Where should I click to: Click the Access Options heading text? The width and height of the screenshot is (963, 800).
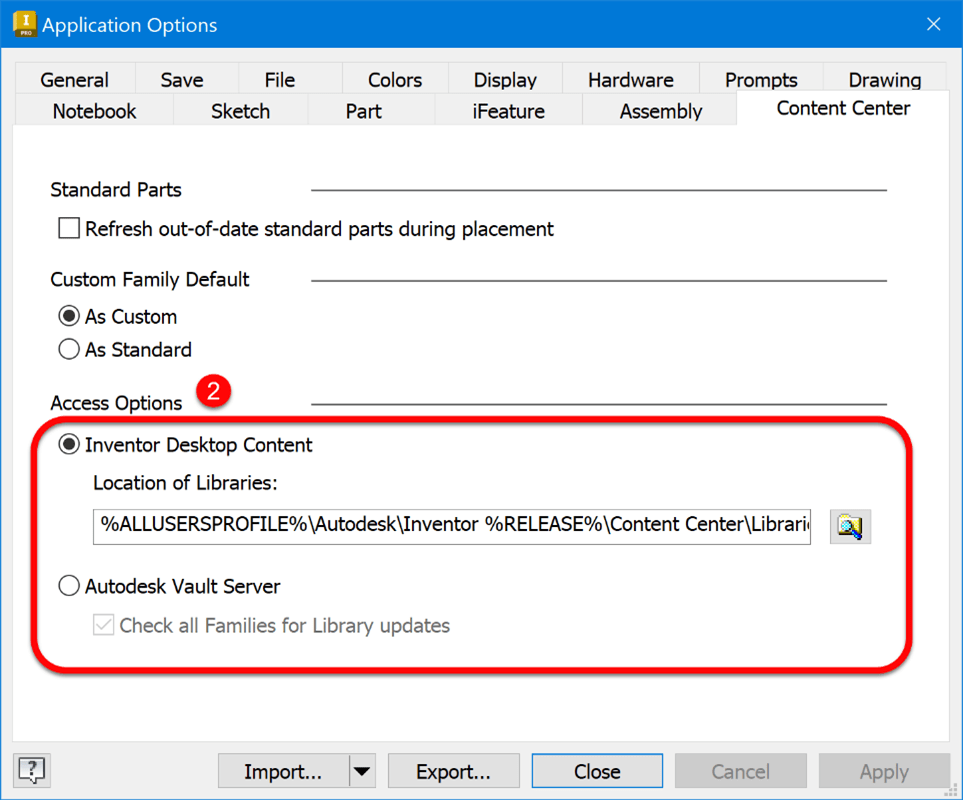point(116,403)
